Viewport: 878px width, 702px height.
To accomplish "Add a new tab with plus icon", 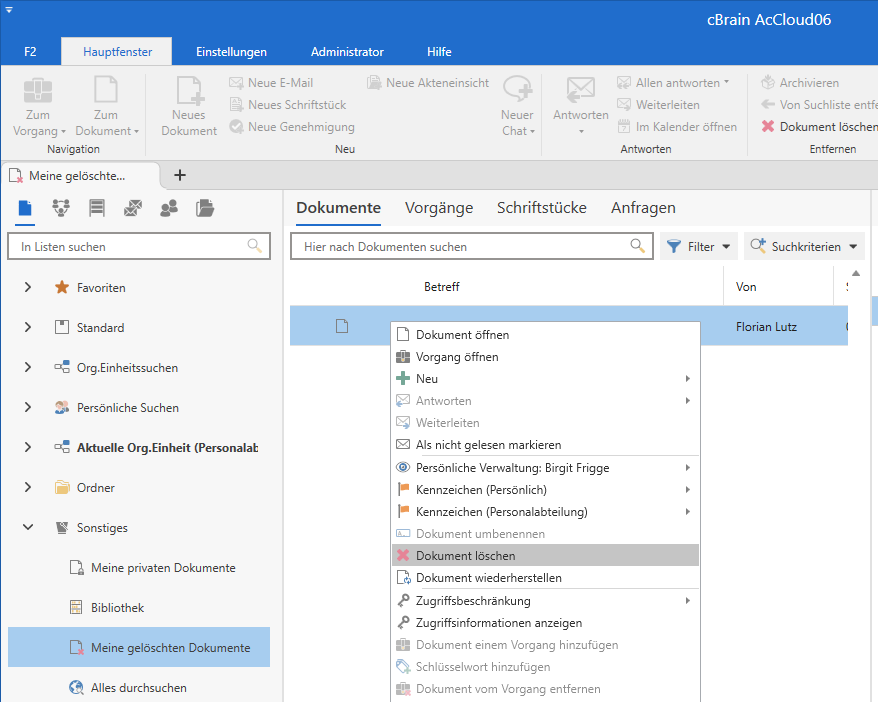I will (180, 175).
